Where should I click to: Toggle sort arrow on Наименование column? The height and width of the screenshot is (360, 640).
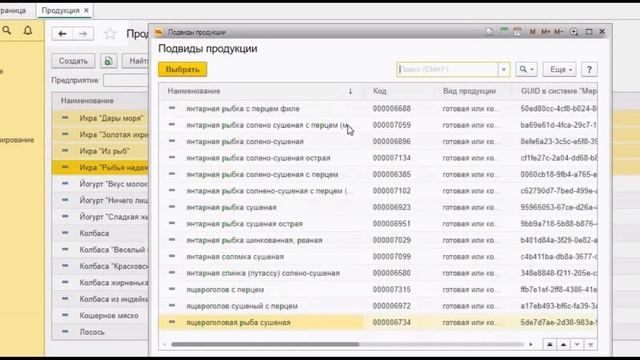coord(350,91)
